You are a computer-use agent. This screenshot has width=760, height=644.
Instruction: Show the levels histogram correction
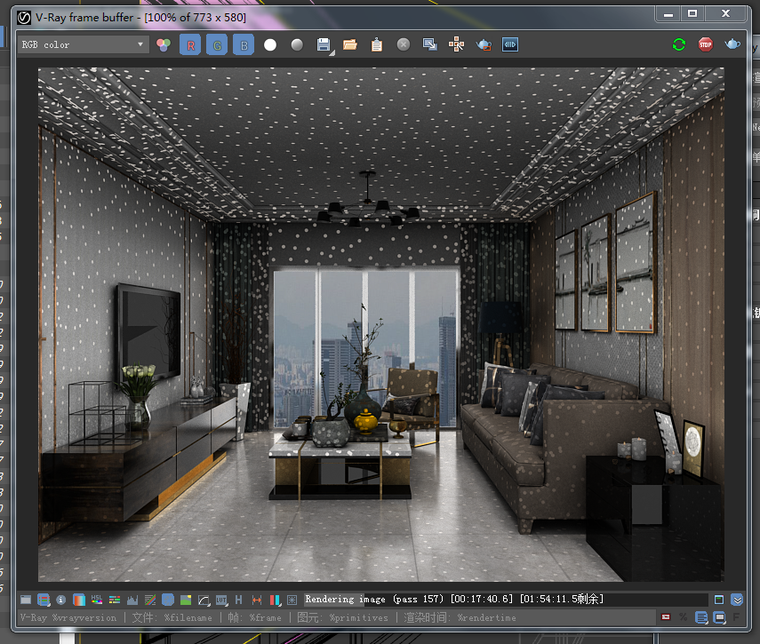(x=131, y=600)
